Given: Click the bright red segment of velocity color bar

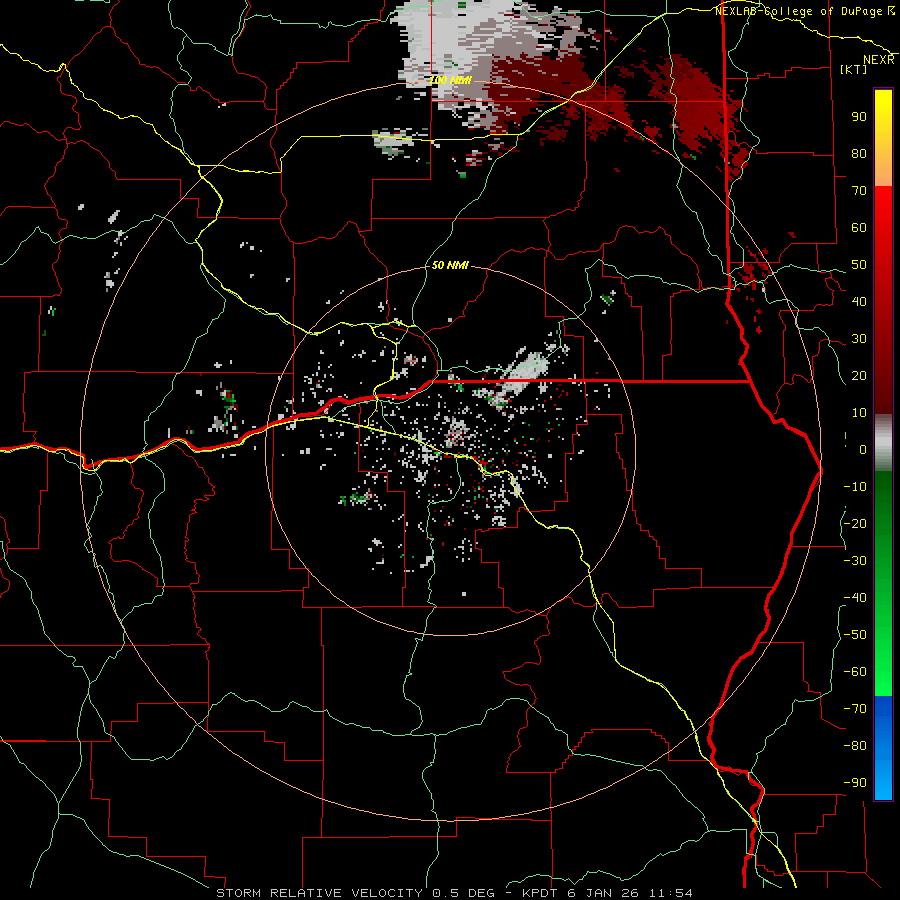Looking at the screenshot, I should [883, 212].
